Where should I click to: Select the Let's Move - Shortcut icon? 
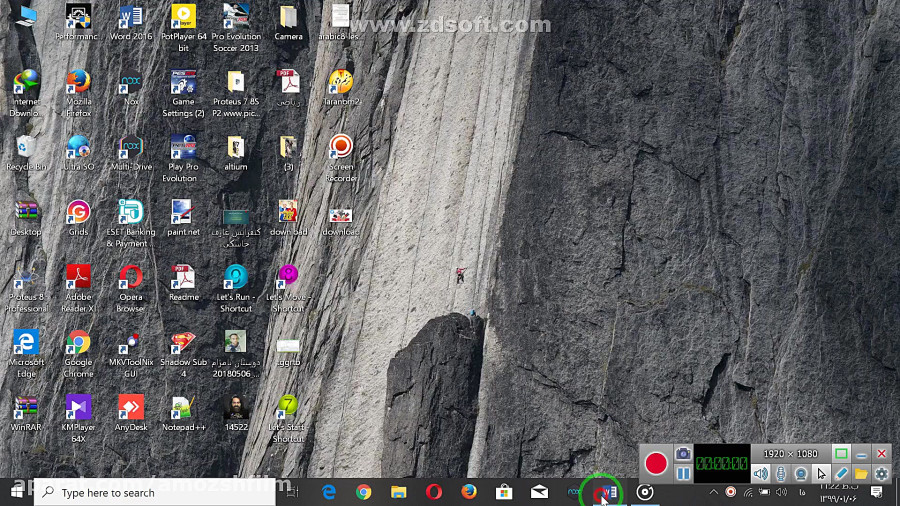click(288, 288)
